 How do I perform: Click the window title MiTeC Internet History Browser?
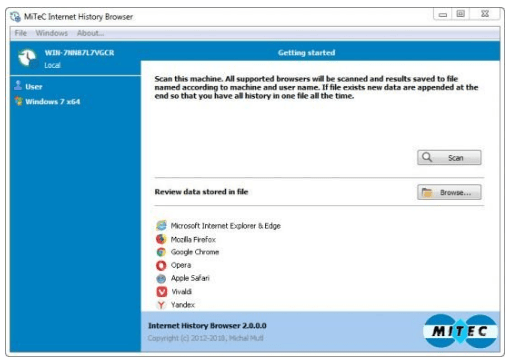78,17
